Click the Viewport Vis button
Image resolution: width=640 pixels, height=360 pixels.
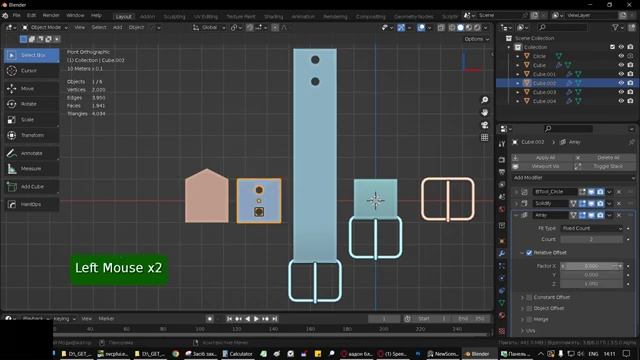point(542,166)
